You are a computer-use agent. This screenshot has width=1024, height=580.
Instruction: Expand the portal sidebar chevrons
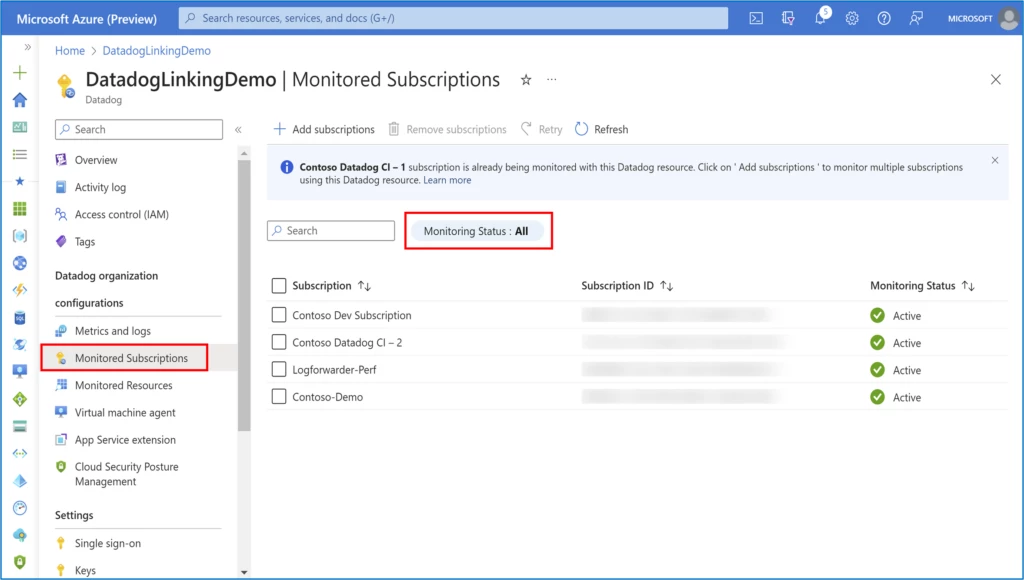tap(27, 47)
